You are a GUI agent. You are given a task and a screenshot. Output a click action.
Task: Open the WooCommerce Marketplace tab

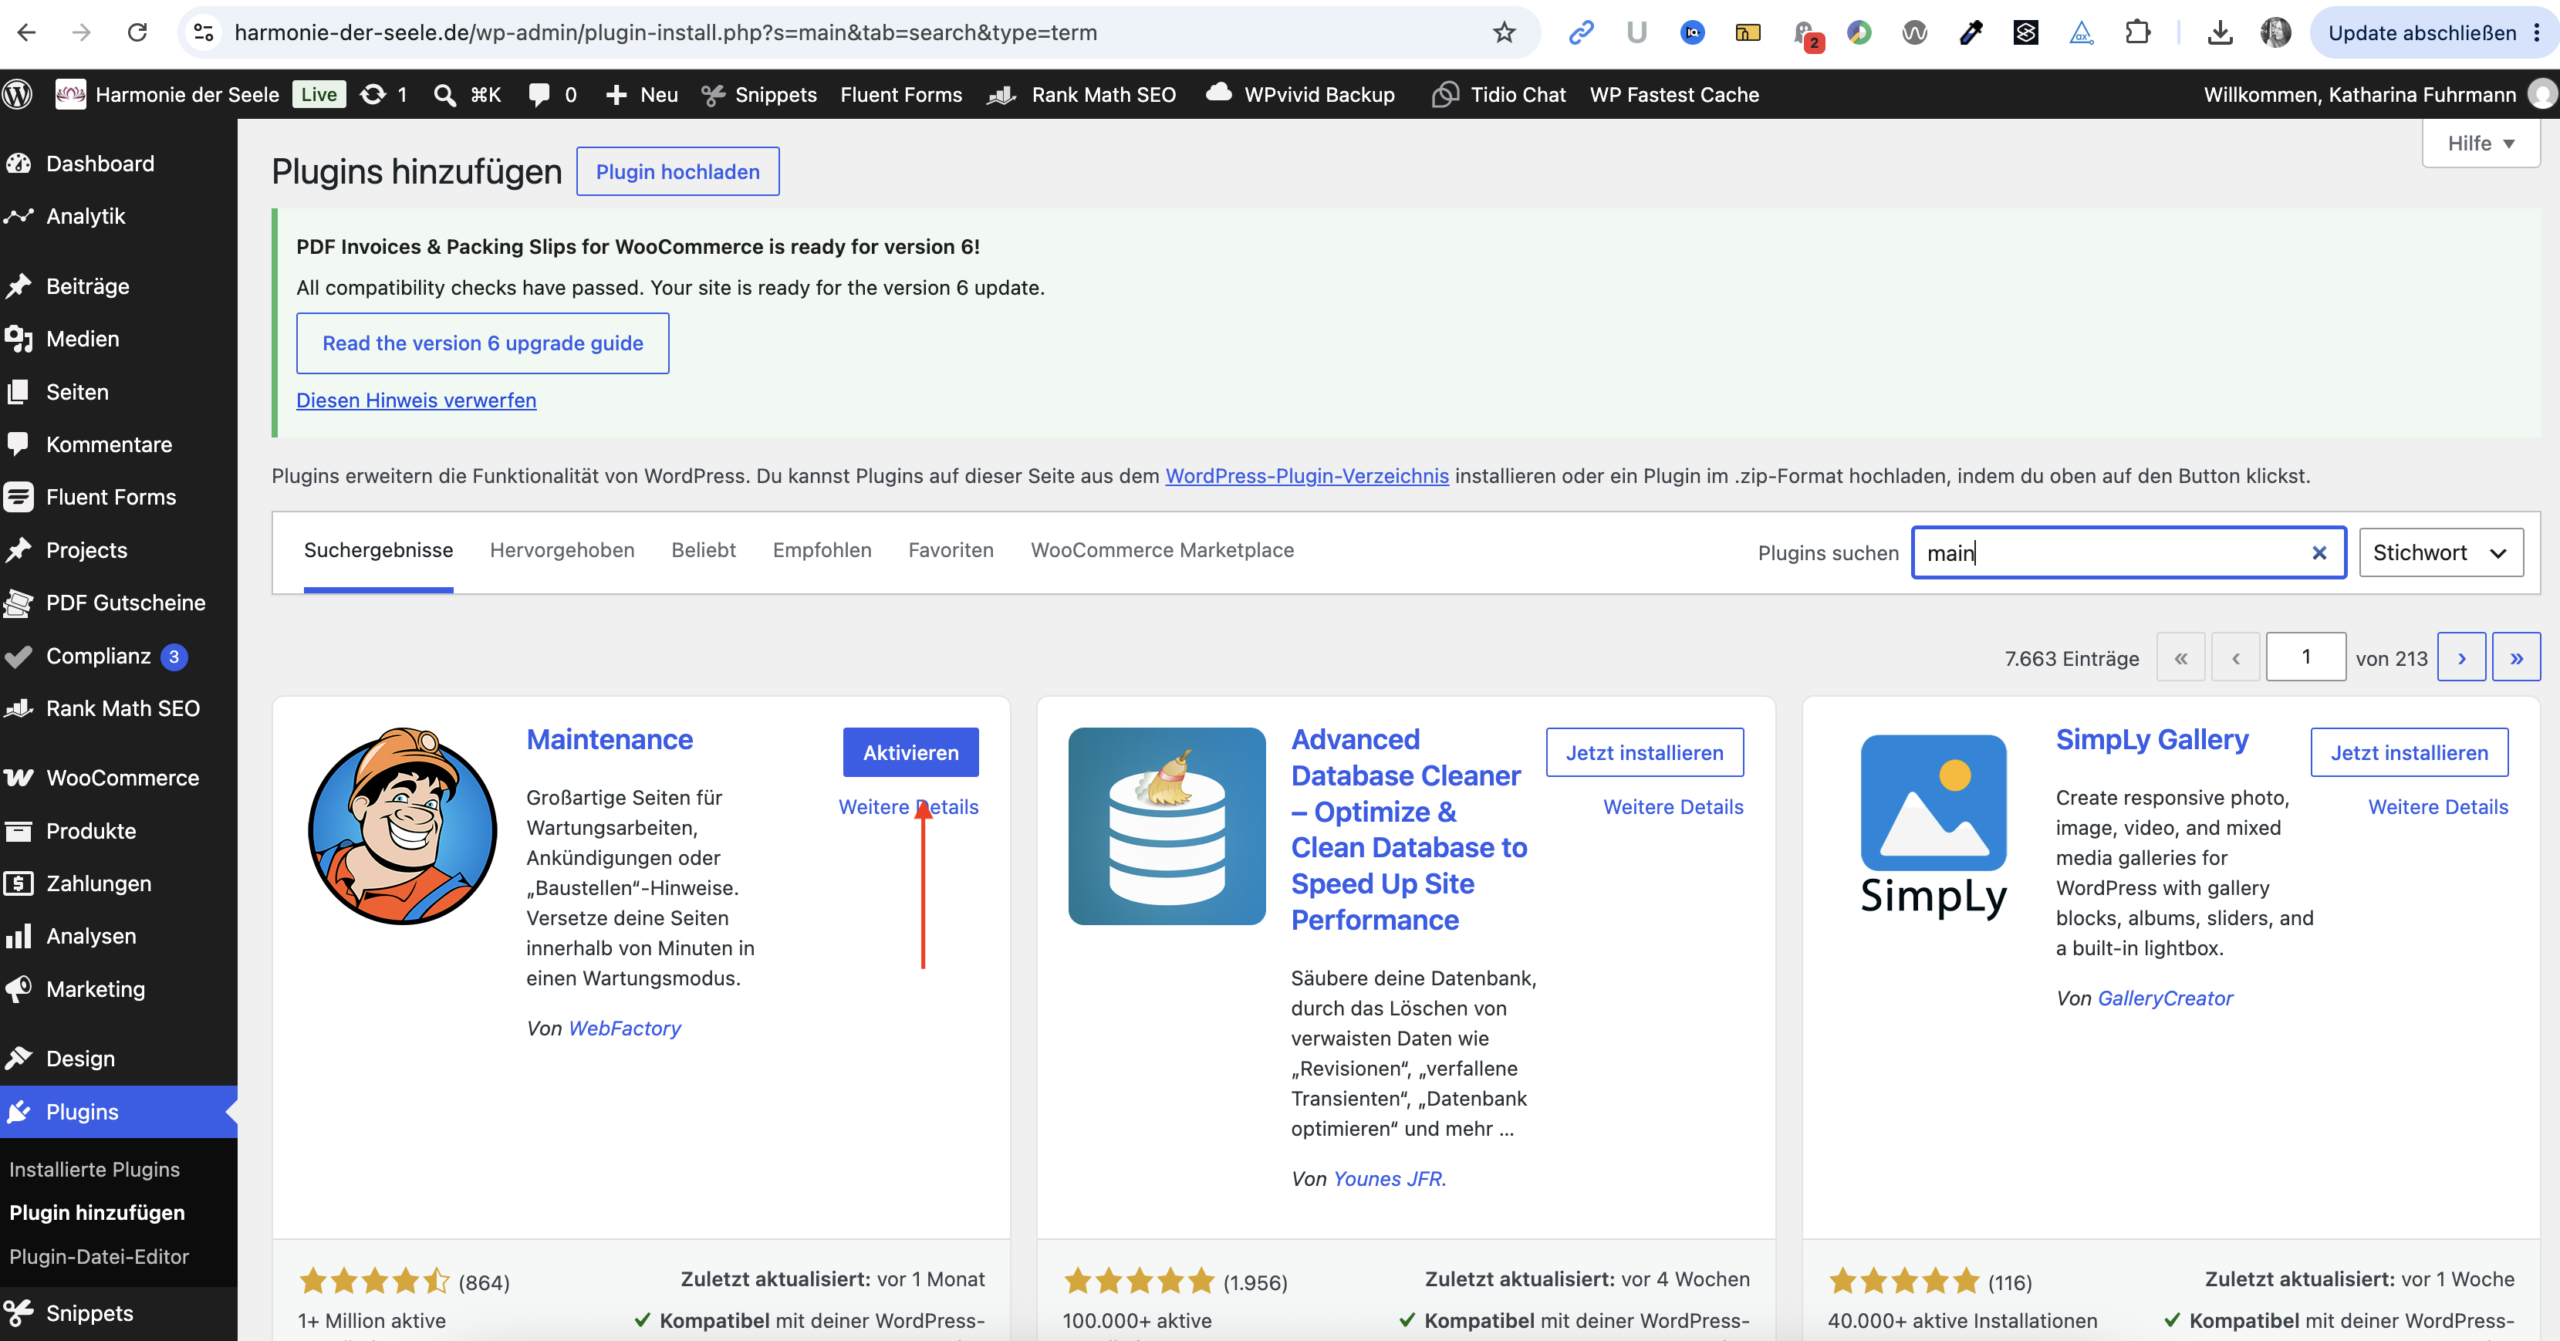tap(1162, 550)
